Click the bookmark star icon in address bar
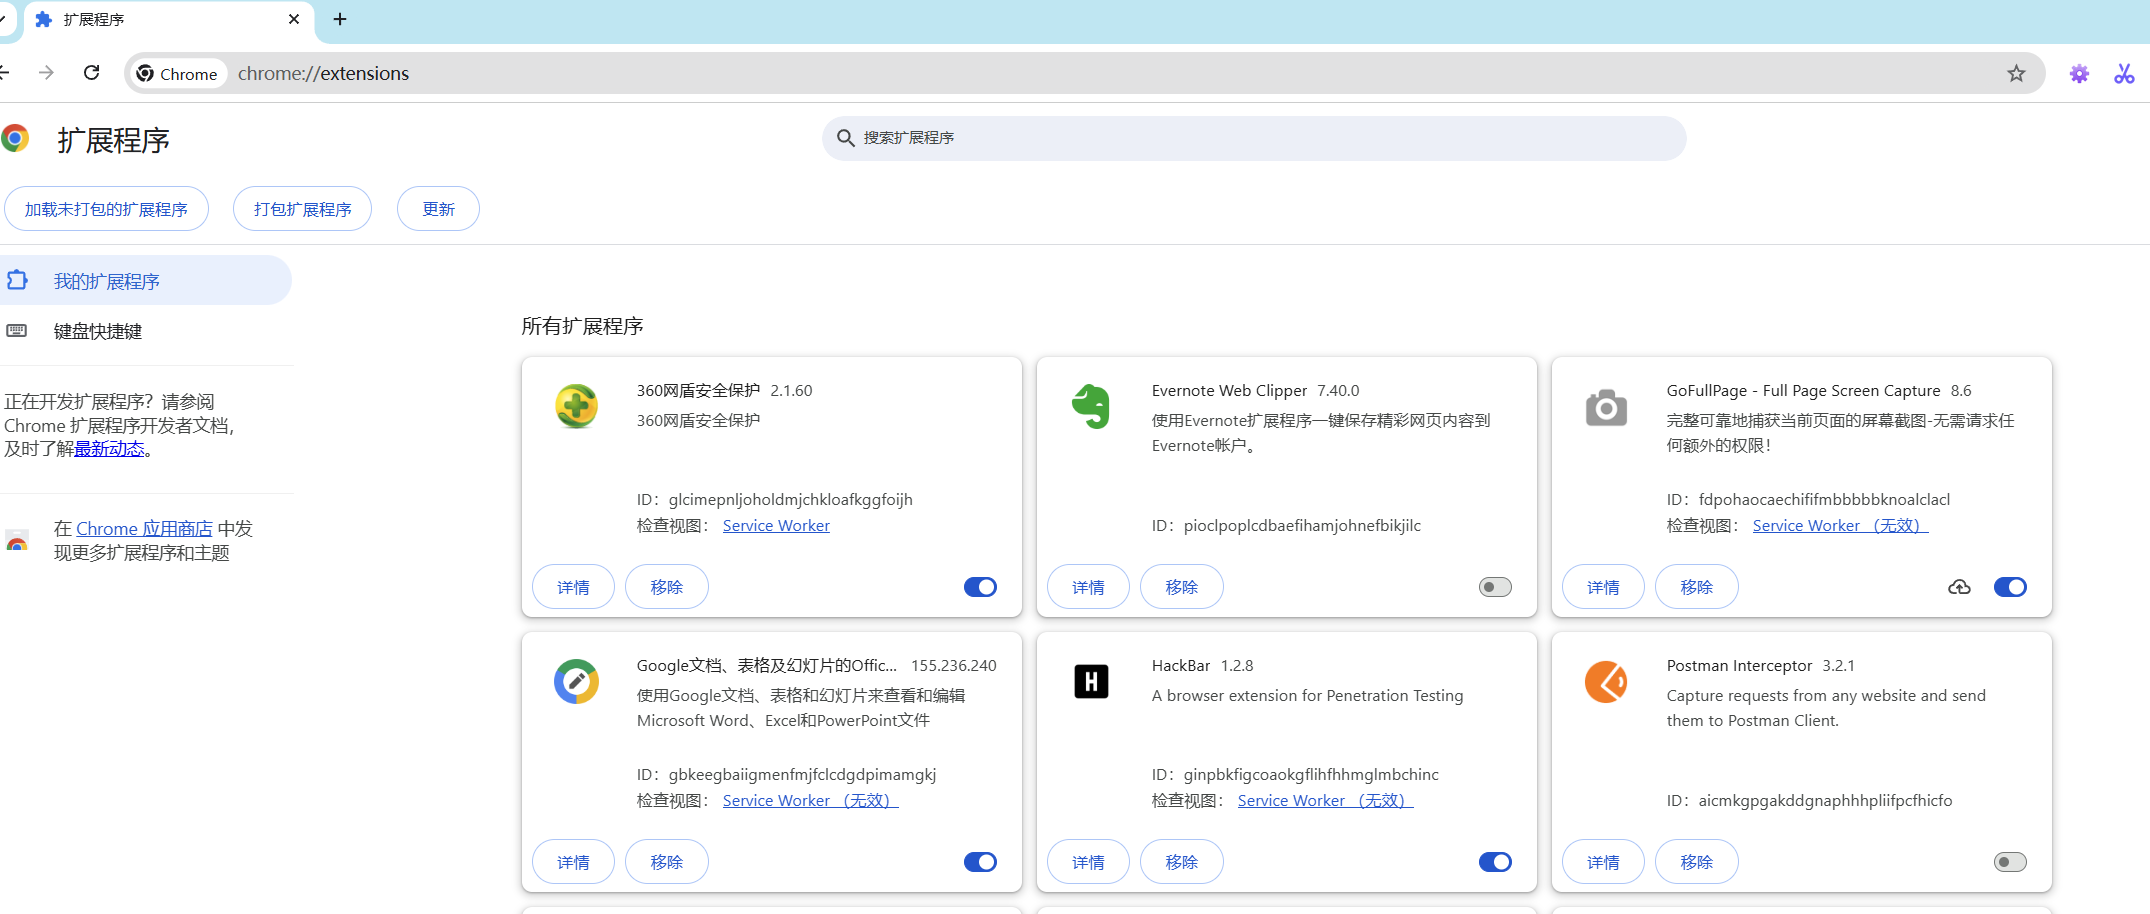The width and height of the screenshot is (2150, 914). coord(2016,74)
